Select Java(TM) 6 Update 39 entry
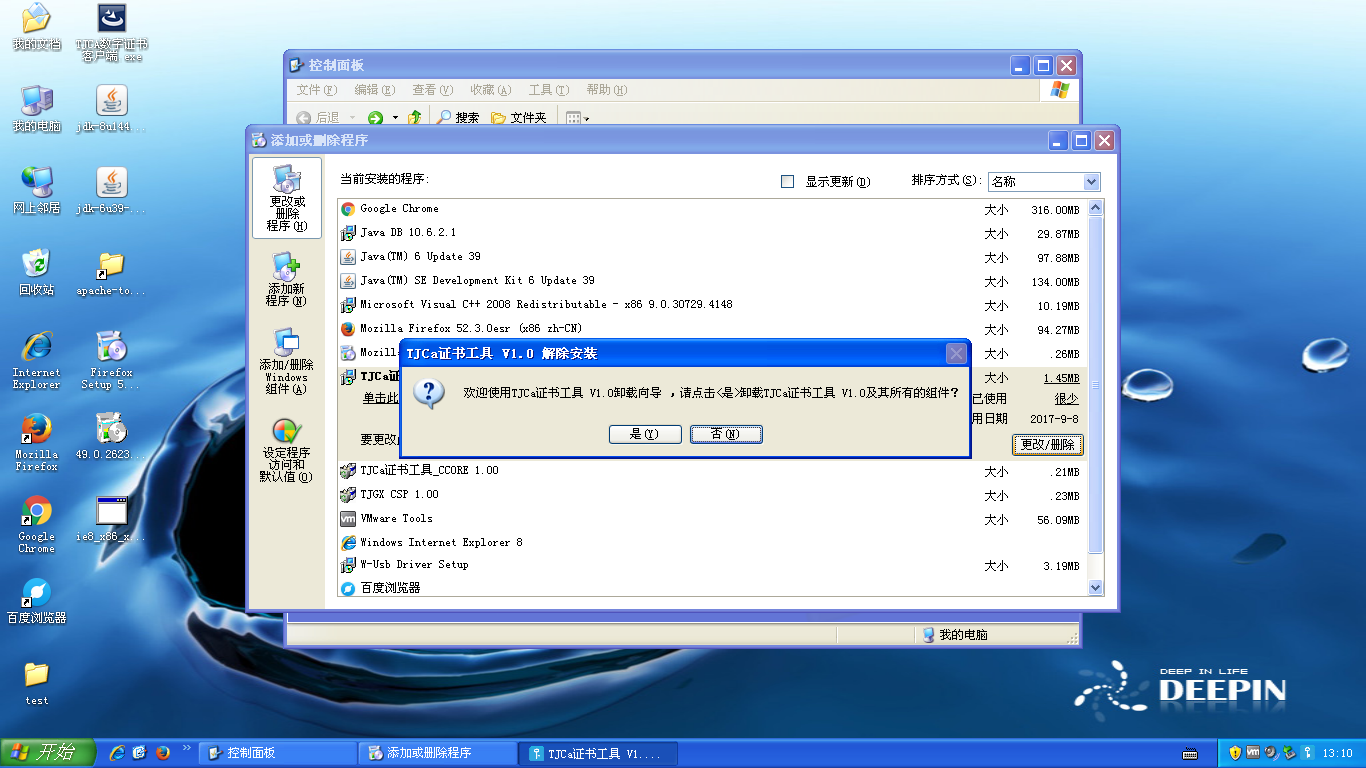 point(711,257)
